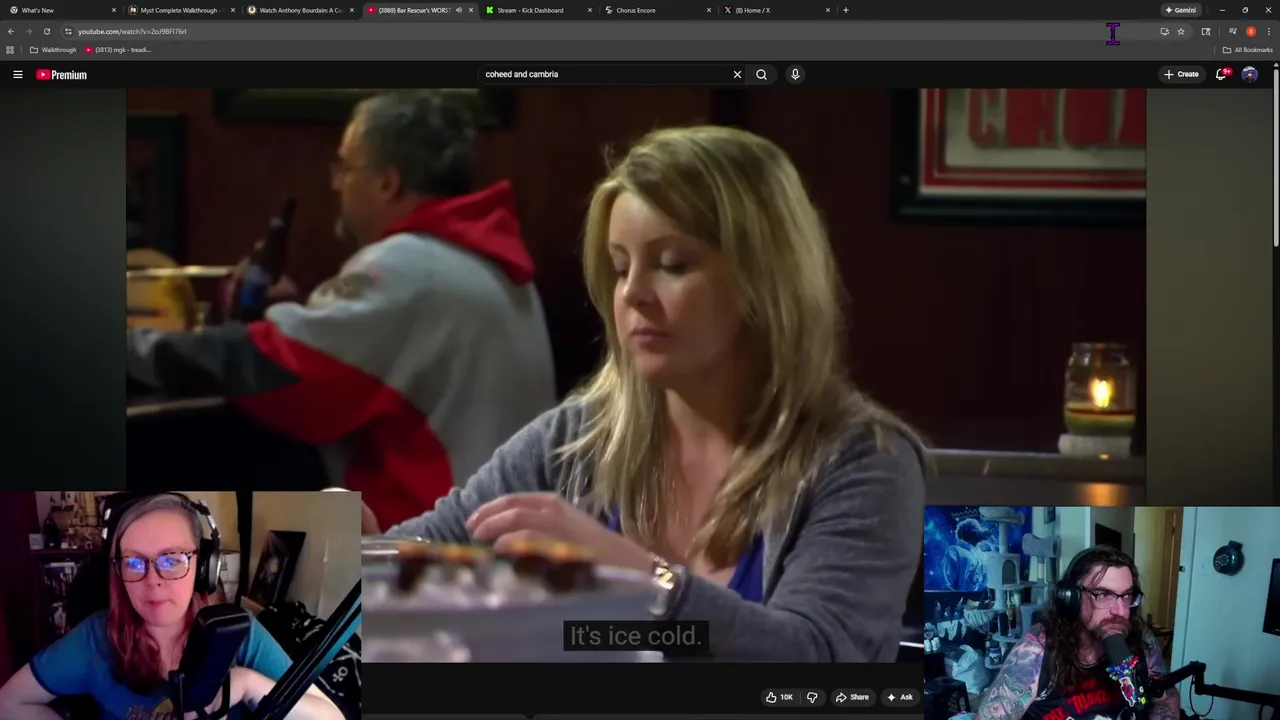This screenshot has height=720, width=1280.
Task: Open the YouTube Create menu
Action: tap(1181, 74)
